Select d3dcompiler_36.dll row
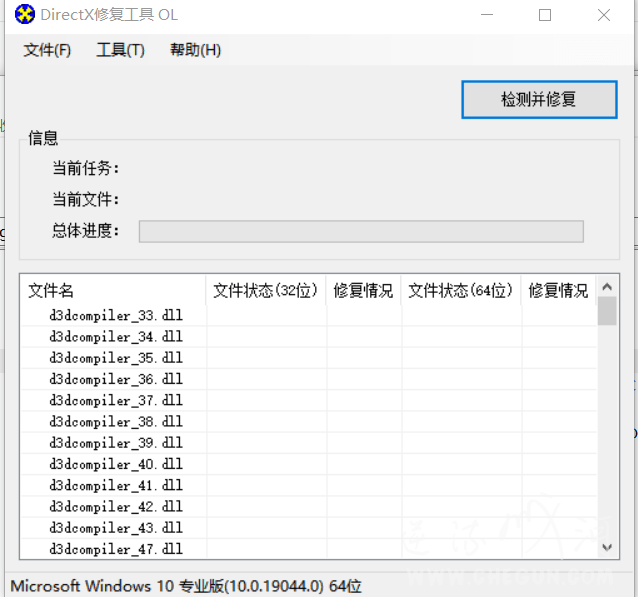The height and width of the screenshot is (597, 638). click(x=309, y=379)
